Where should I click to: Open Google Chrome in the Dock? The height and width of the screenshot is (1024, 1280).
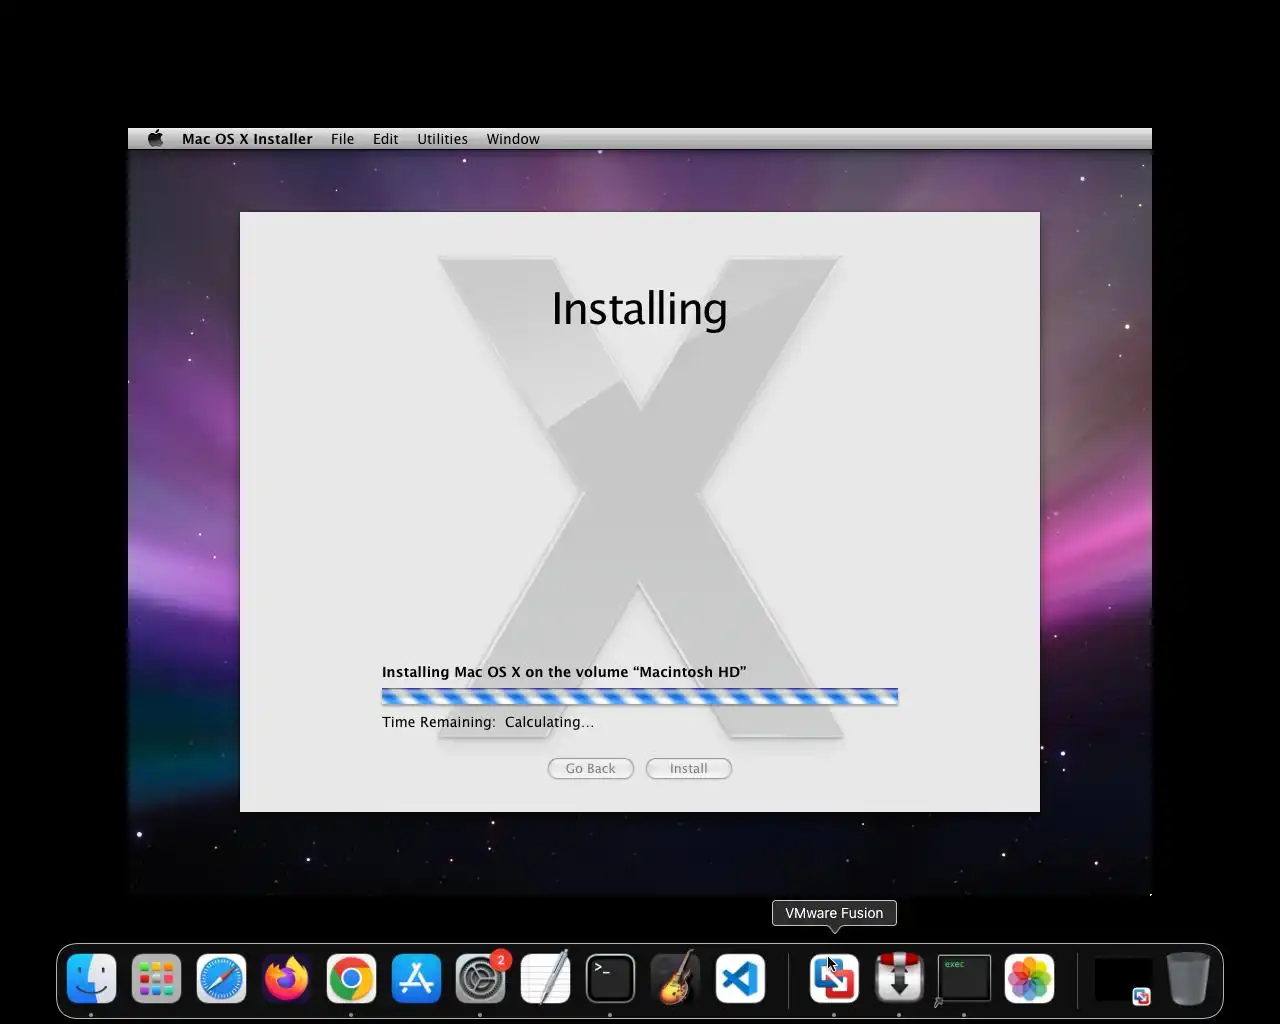351,978
